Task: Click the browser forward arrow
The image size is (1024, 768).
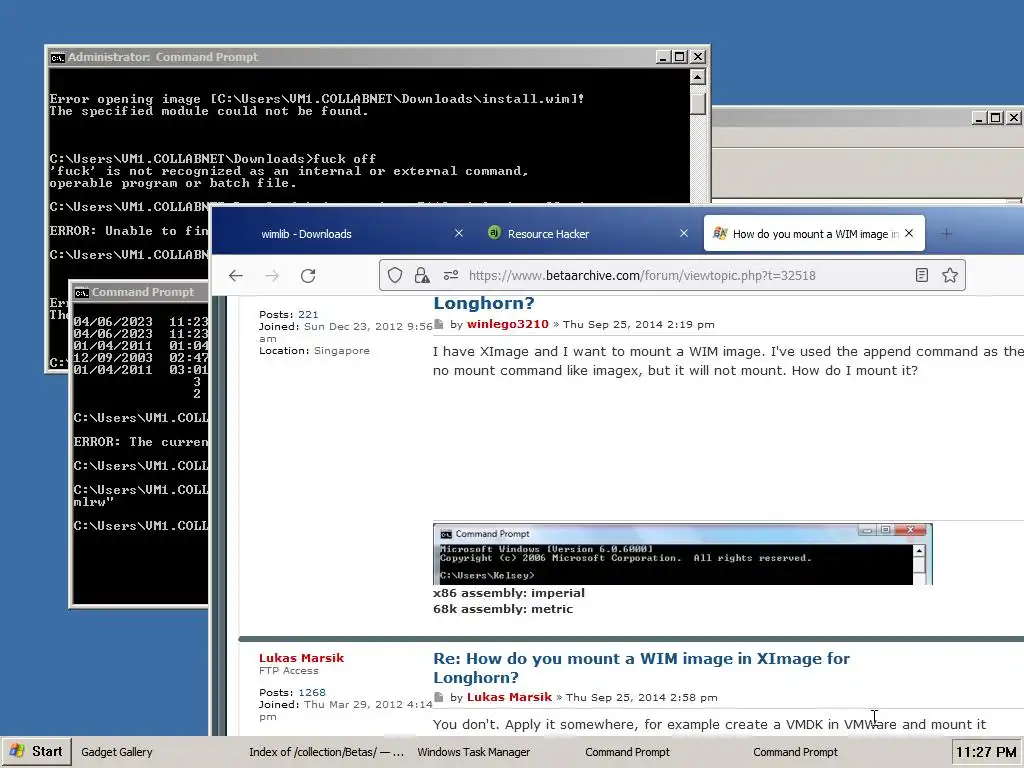Action: [272, 276]
